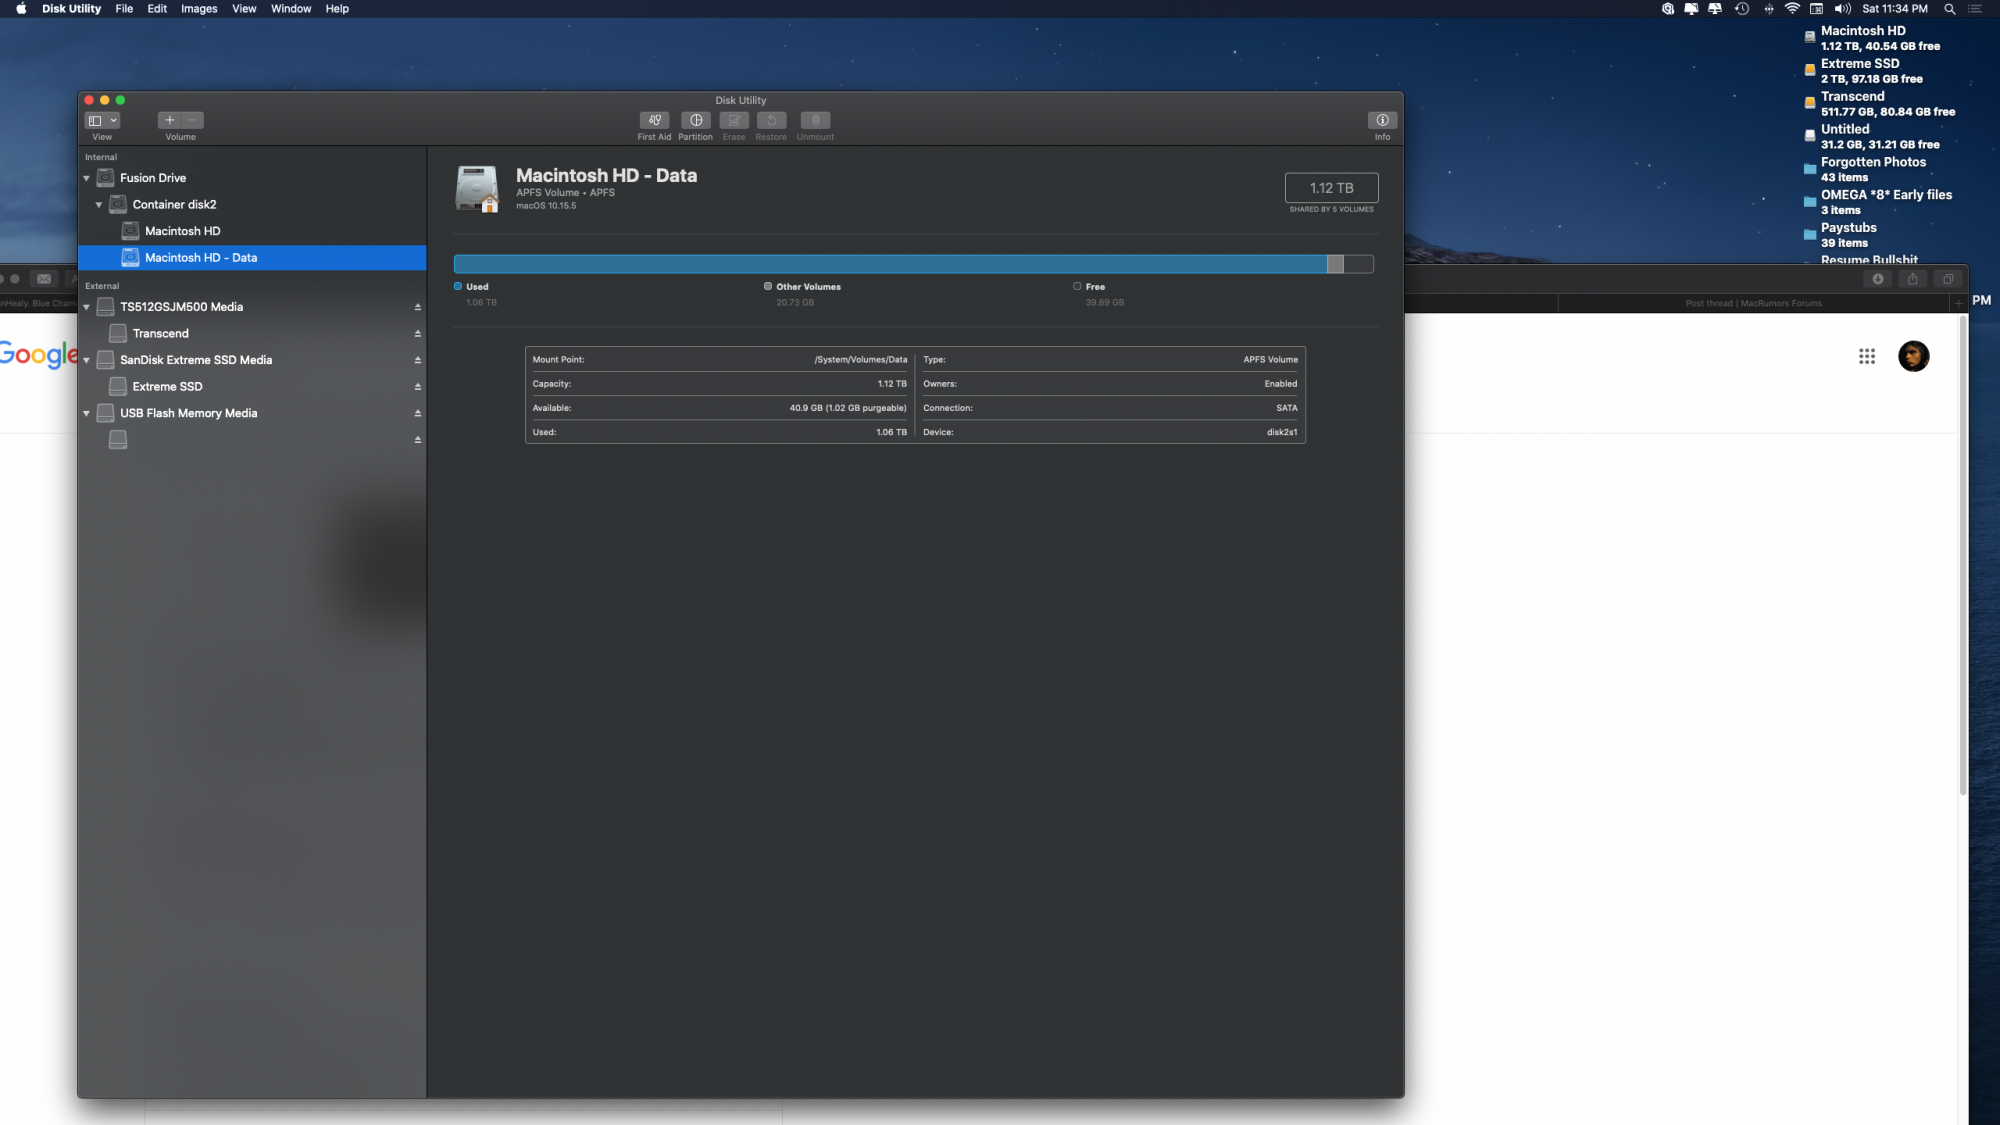Collapse TS512GSJM500 Media node
Viewport: 2000px width, 1125px height.
87,307
